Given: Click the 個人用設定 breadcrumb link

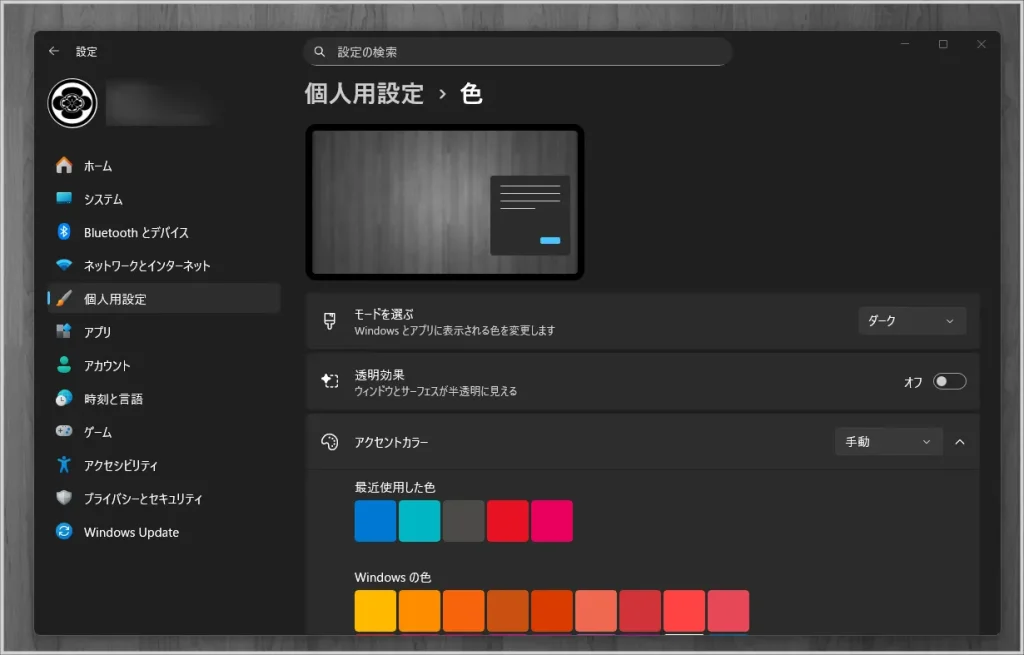Looking at the screenshot, I should click(x=364, y=94).
